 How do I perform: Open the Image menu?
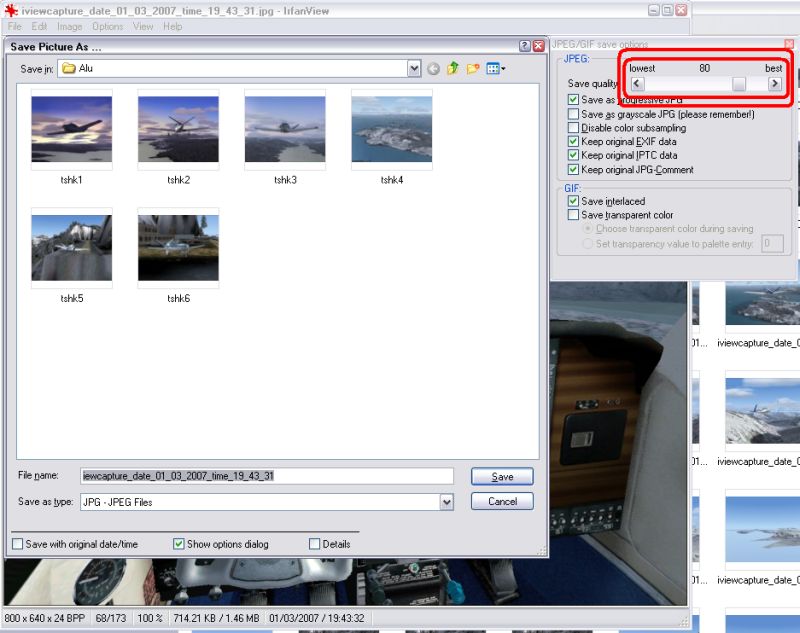pos(70,26)
